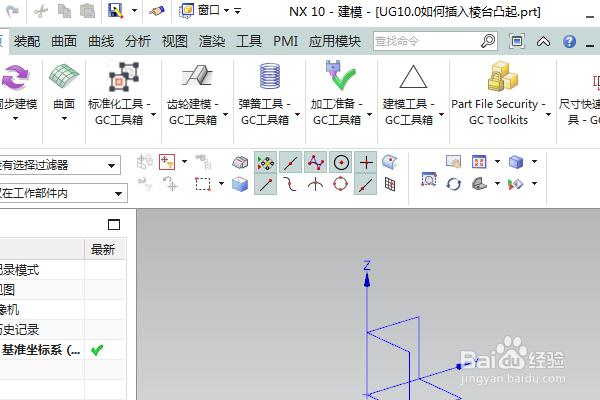The width and height of the screenshot is (600, 400).
Task: Click the grid point snap icon
Action: coord(390,184)
